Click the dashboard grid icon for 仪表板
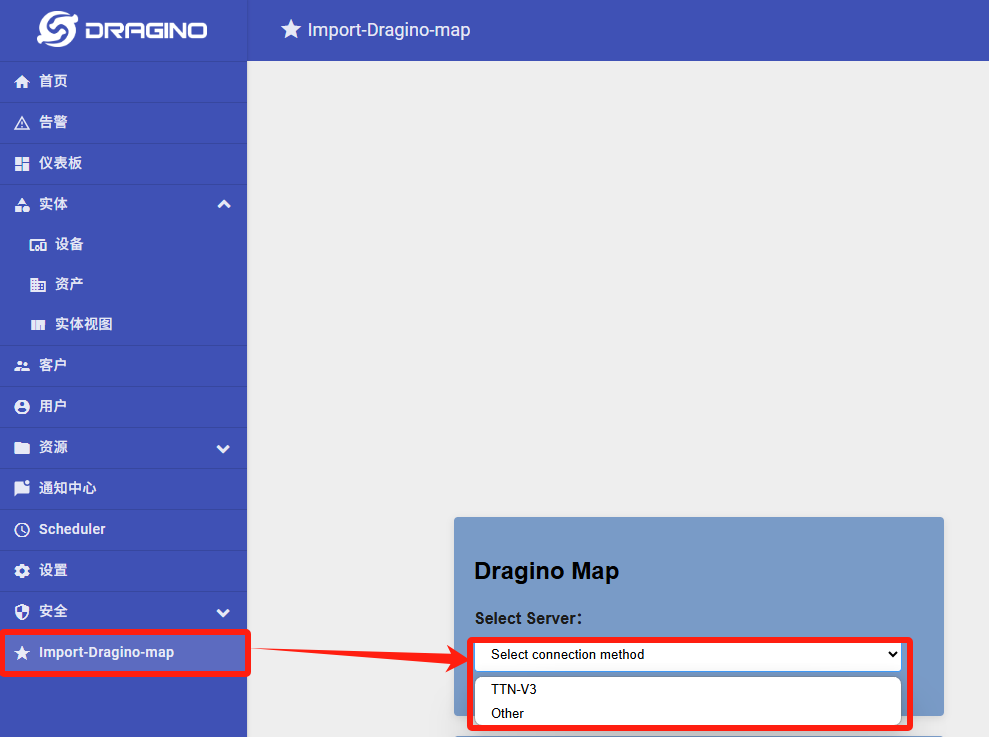 (22, 164)
